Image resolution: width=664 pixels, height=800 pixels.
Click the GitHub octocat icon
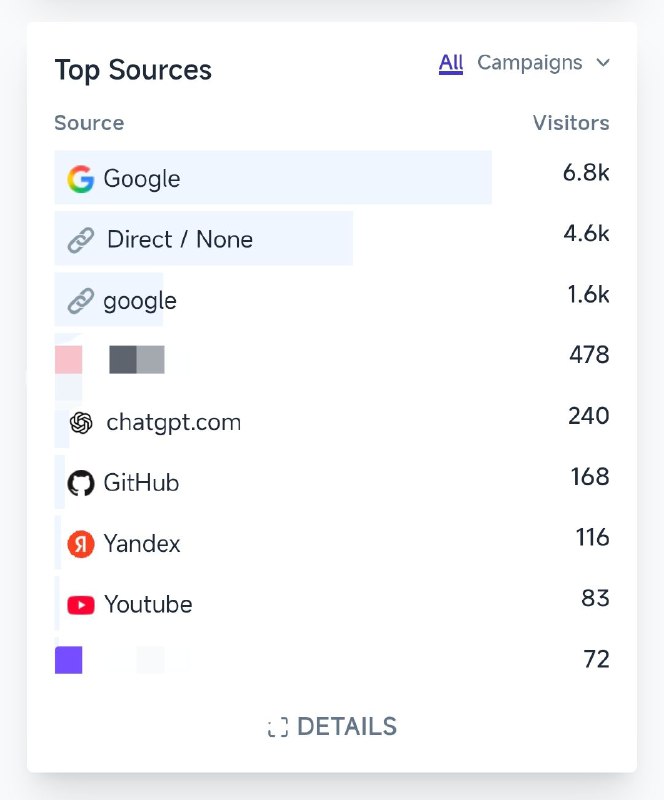(x=80, y=484)
